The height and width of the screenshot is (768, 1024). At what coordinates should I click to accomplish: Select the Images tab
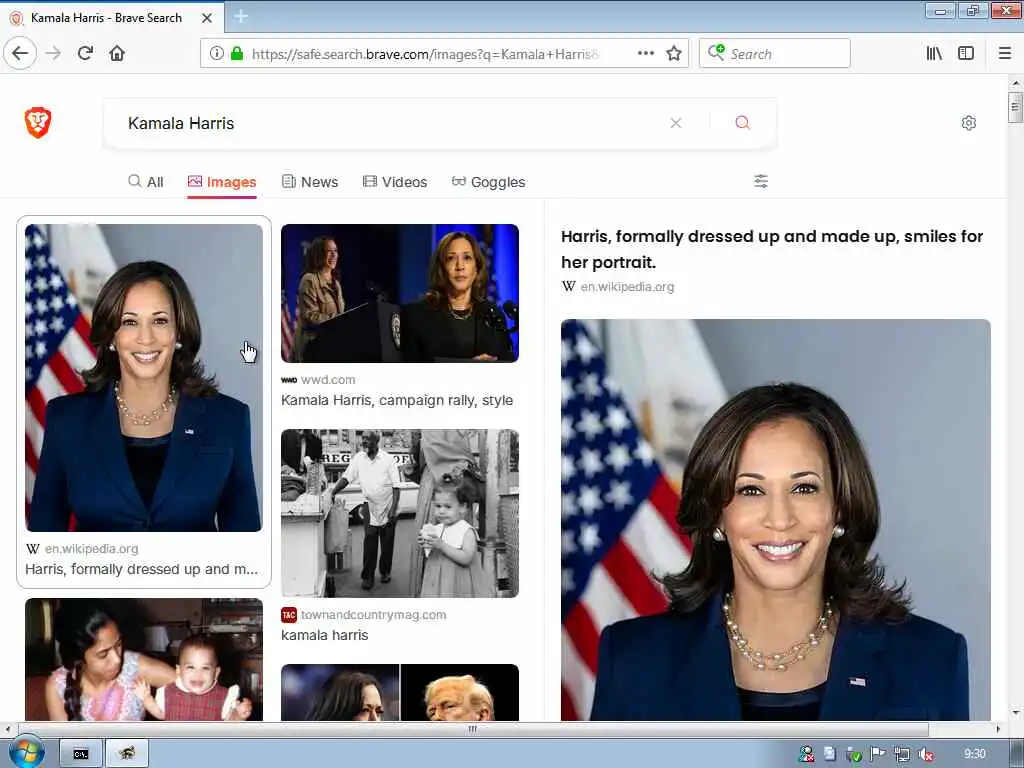[x=222, y=182]
